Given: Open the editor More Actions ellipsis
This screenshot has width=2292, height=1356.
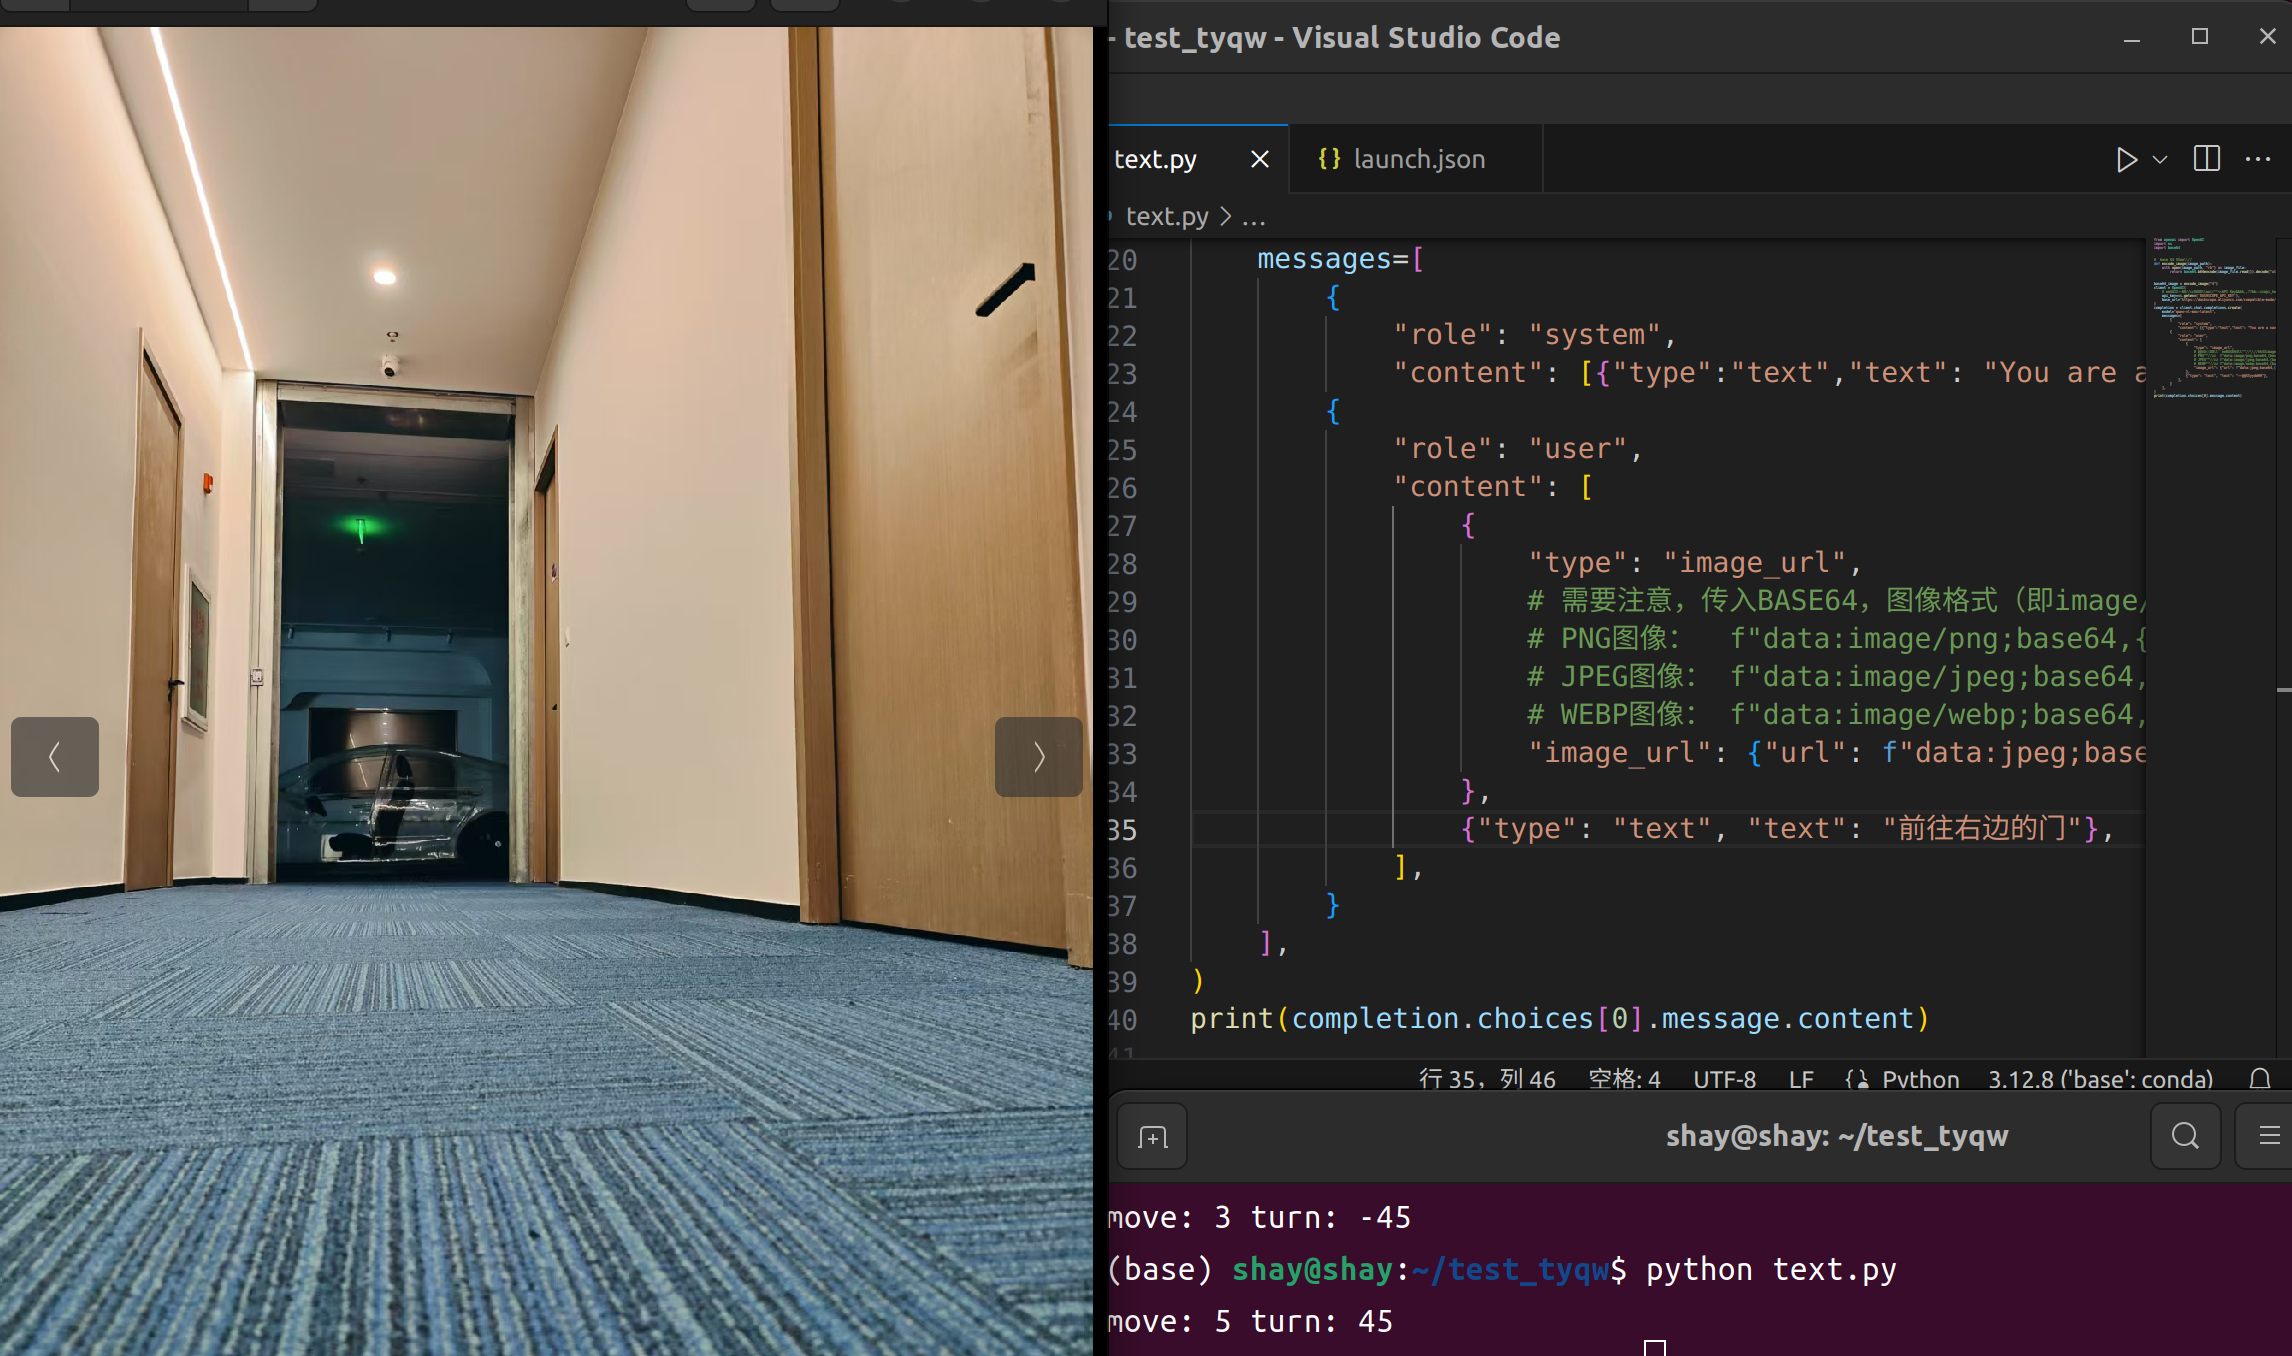Looking at the screenshot, I should click(2258, 159).
